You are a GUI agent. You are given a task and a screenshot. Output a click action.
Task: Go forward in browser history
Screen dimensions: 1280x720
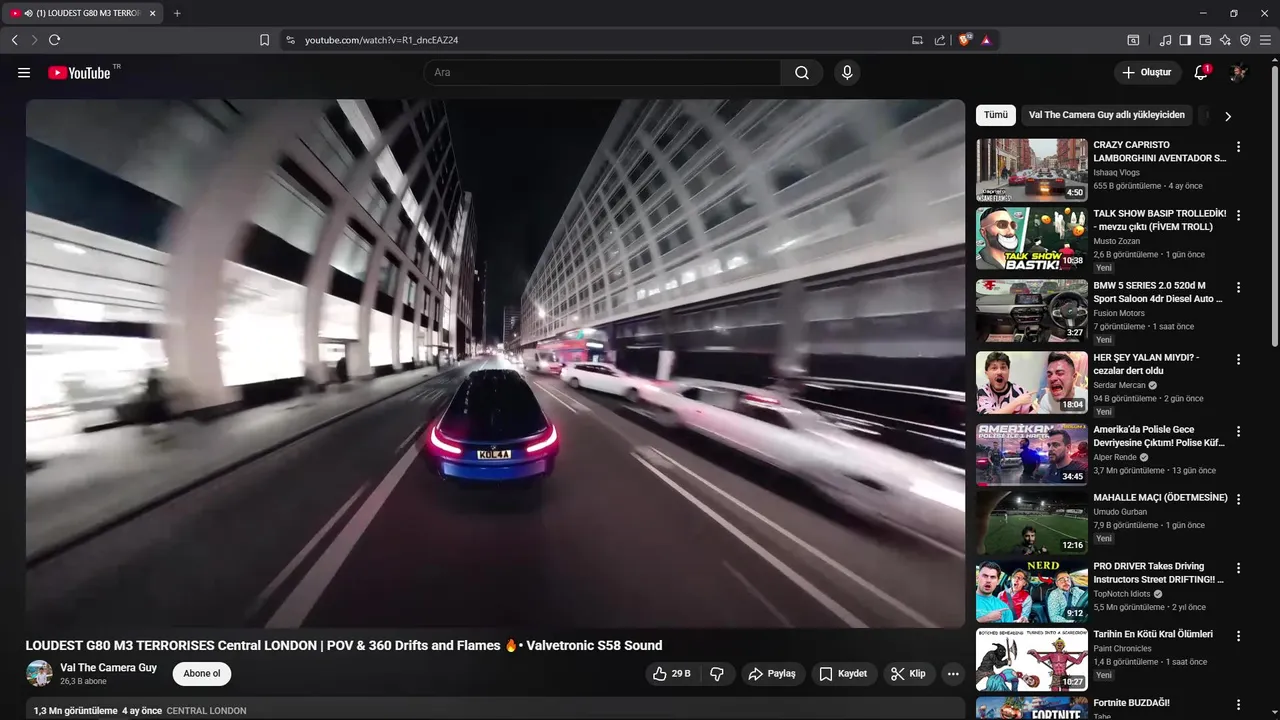point(34,40)
